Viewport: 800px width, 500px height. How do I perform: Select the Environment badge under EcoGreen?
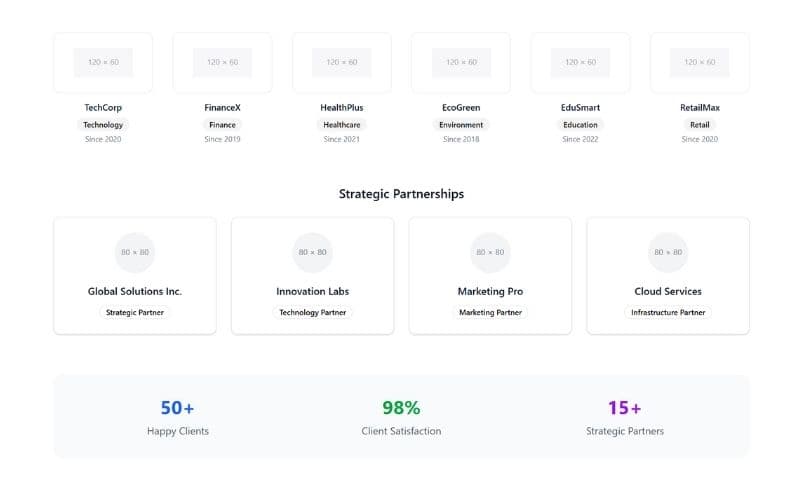pyautogui.click(x=461, y=125)
